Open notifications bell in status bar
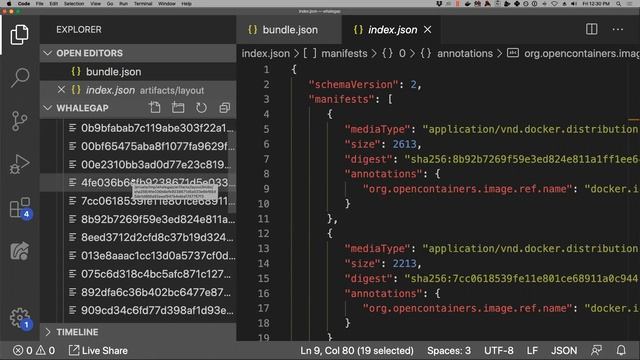Viewport: 640px width, 360px height. (621, 350)
